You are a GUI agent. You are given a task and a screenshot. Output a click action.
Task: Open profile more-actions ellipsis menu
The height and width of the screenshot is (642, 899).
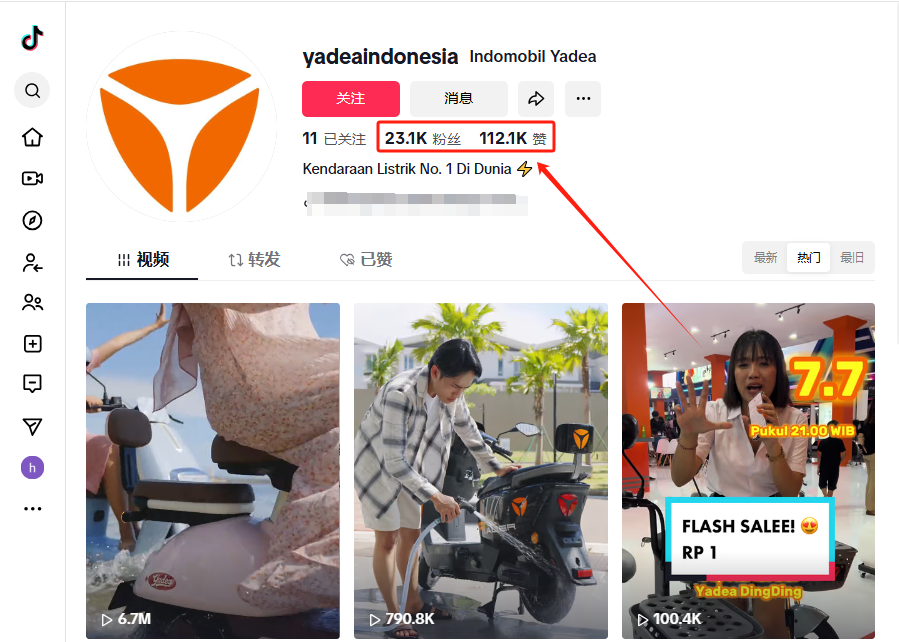coord(583,99)
